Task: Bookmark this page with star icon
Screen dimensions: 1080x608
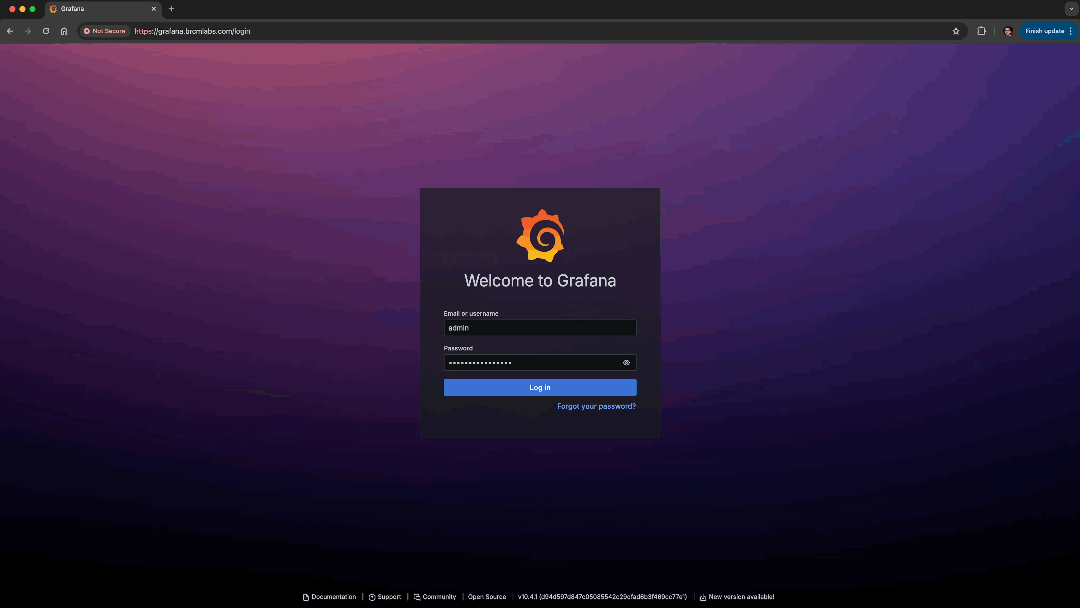Action: [x=956, y=31]
